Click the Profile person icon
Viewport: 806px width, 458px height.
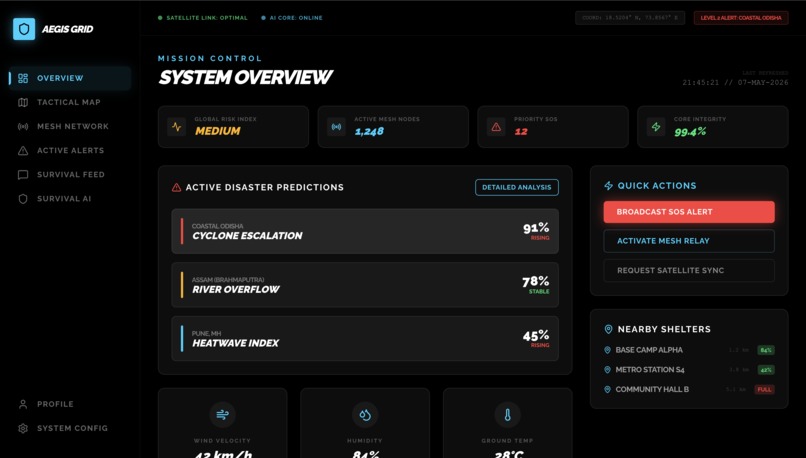(x=23, y=404)
